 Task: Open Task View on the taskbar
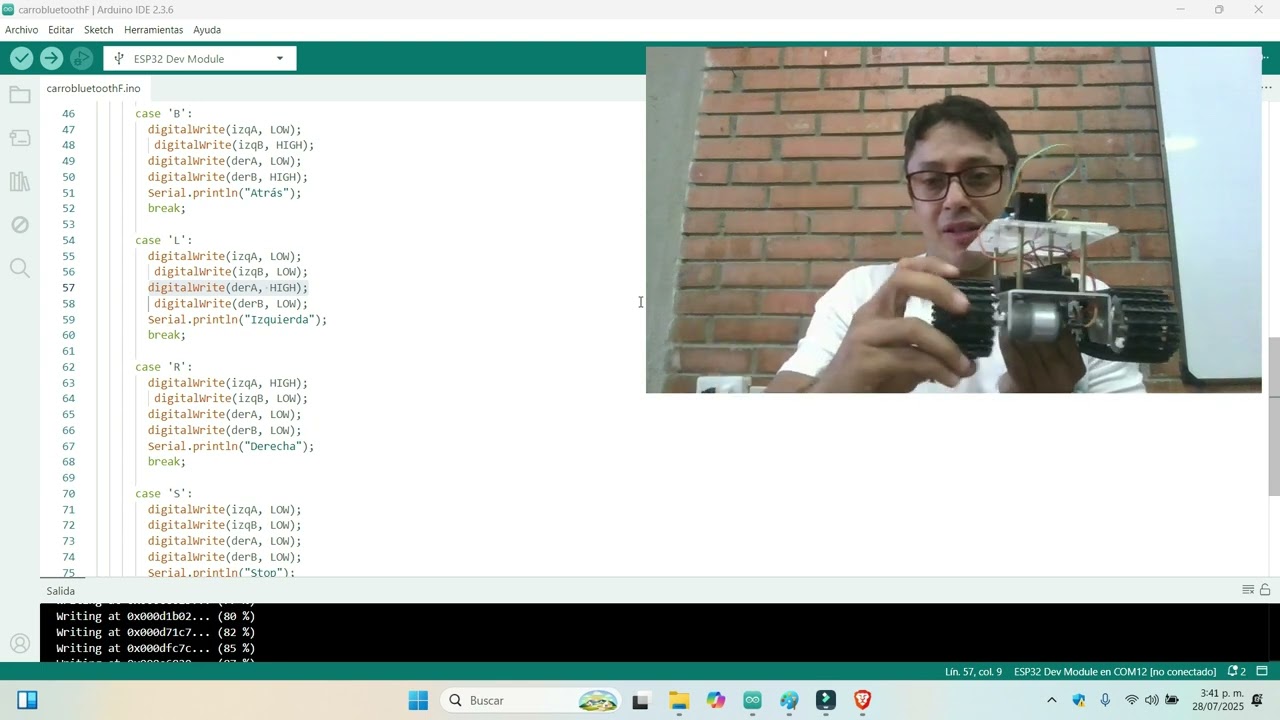click(640, 700)
